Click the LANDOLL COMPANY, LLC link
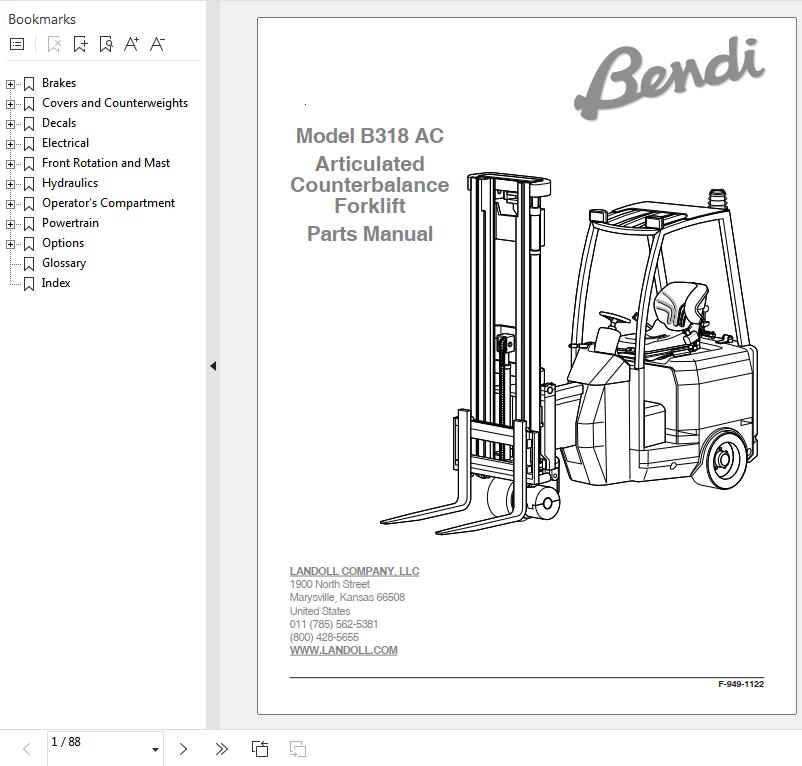 (x=354, y=571)
